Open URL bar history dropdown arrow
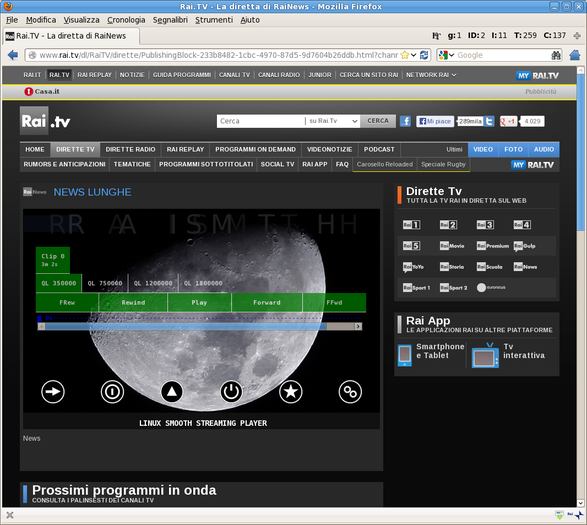Viewport: 587px width, 525px height. [x=413, y=55]
